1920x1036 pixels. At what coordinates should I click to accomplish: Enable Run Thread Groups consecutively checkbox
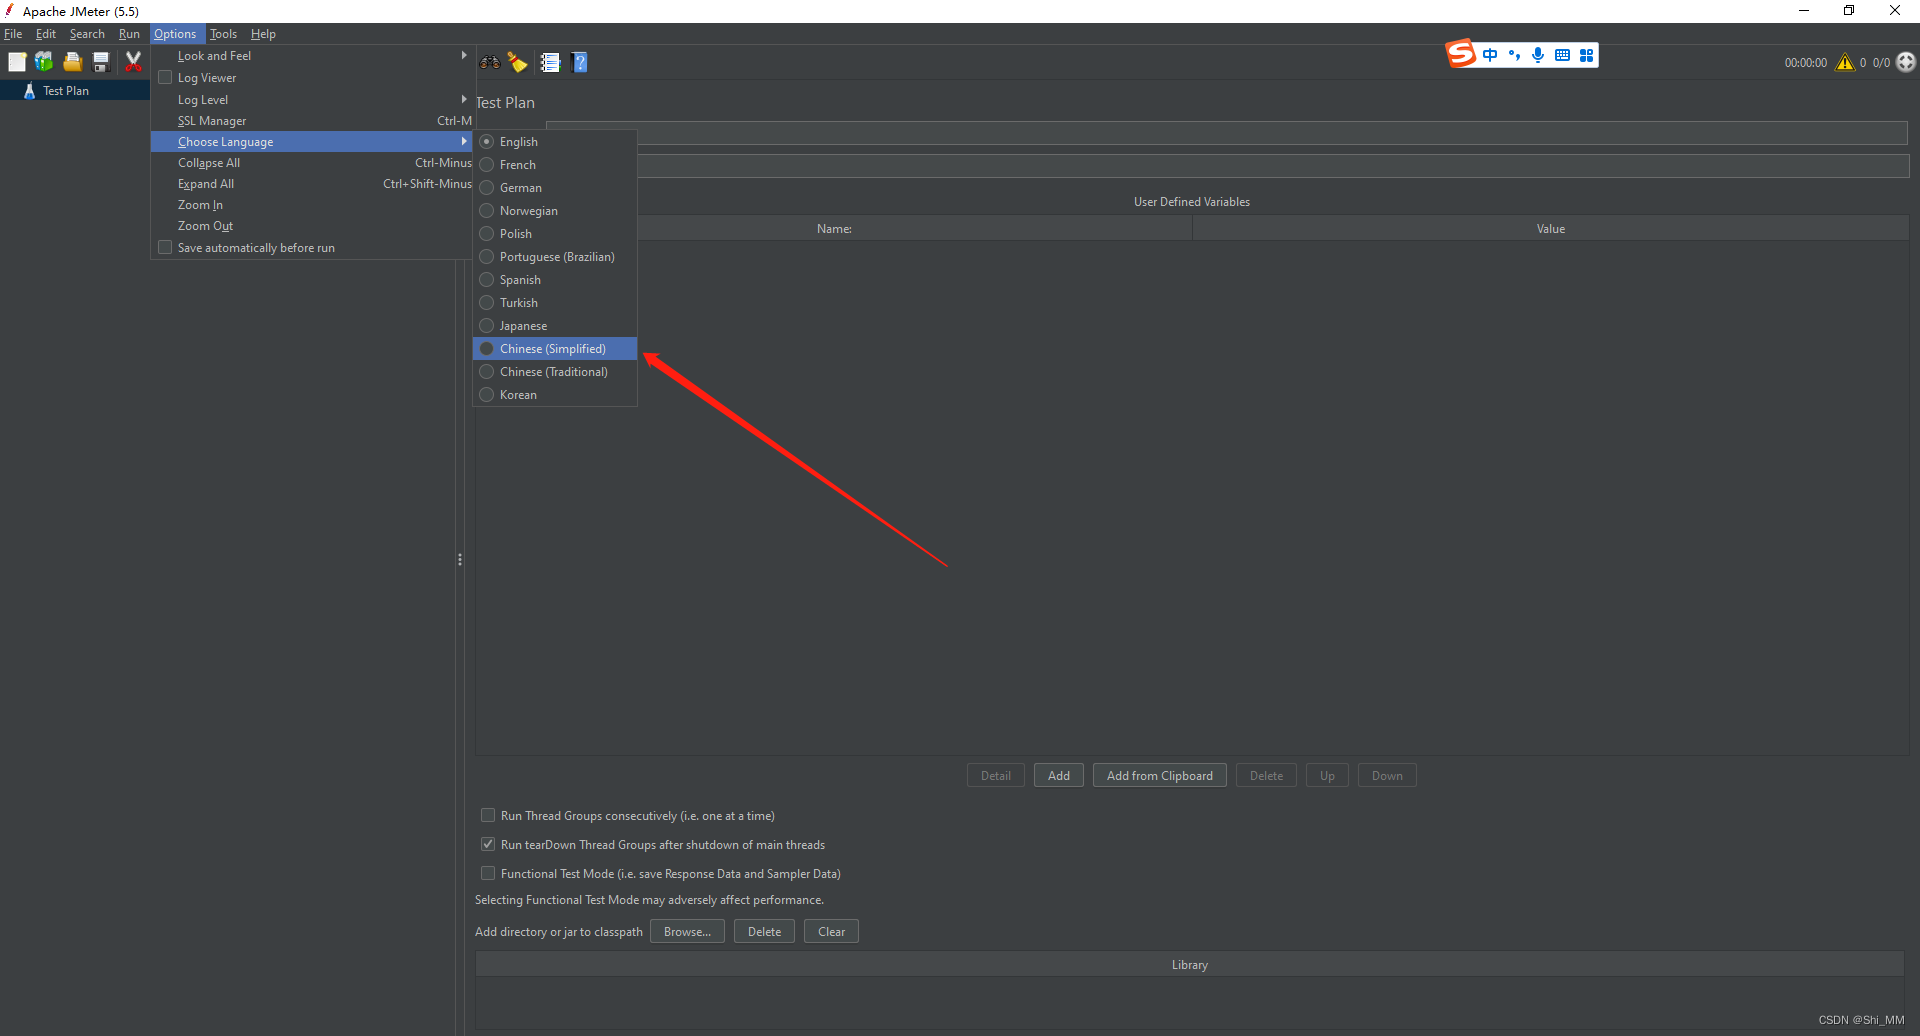coord(488,816)
